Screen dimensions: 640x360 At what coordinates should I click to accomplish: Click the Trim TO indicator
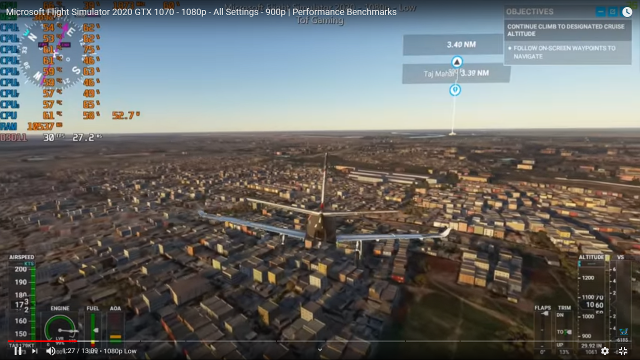coord(564,332)
